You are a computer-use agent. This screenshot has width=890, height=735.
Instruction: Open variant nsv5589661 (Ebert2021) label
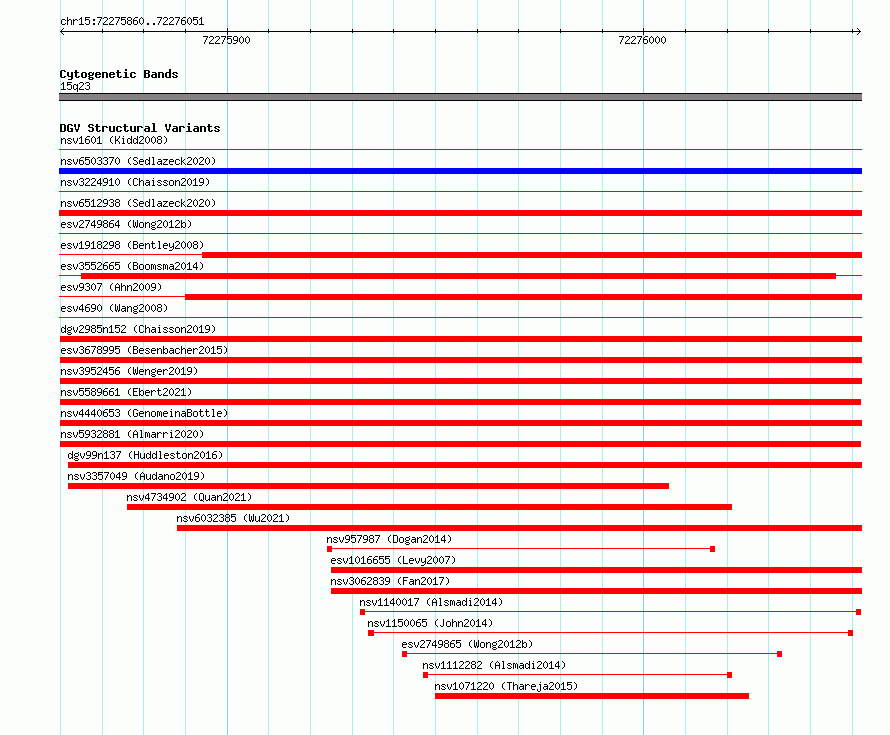126,392
